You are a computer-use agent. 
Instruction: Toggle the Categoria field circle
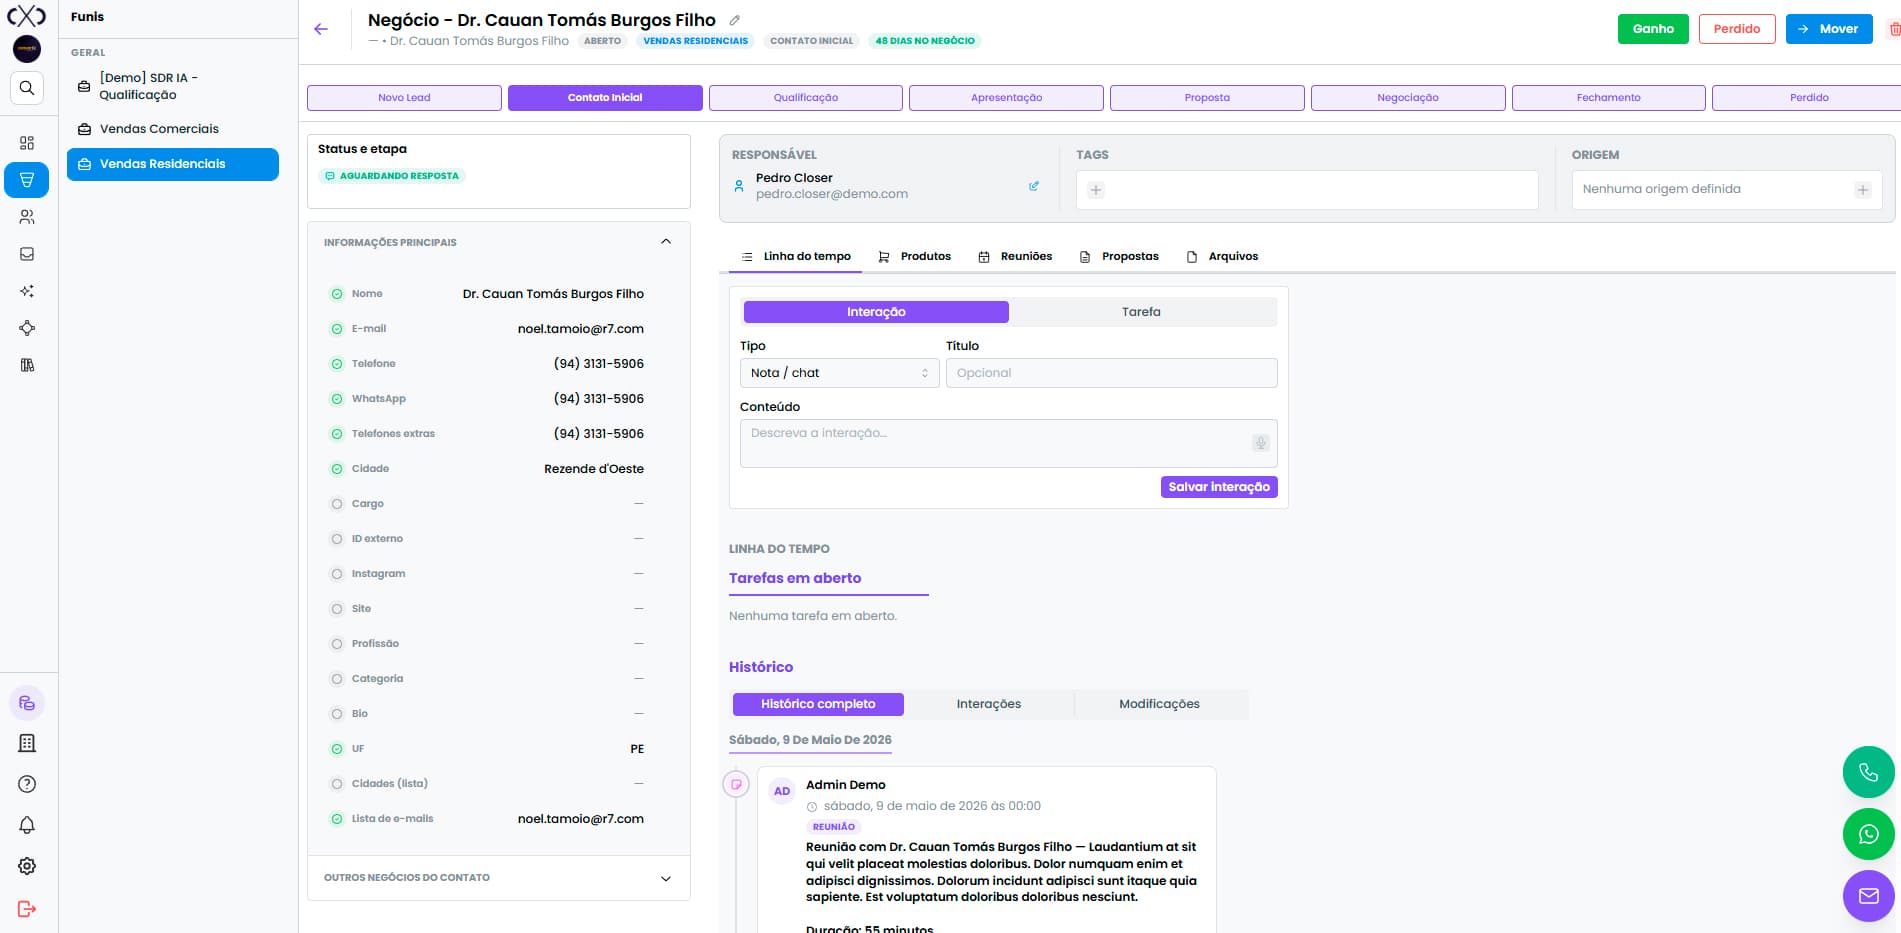coord(337,679)
